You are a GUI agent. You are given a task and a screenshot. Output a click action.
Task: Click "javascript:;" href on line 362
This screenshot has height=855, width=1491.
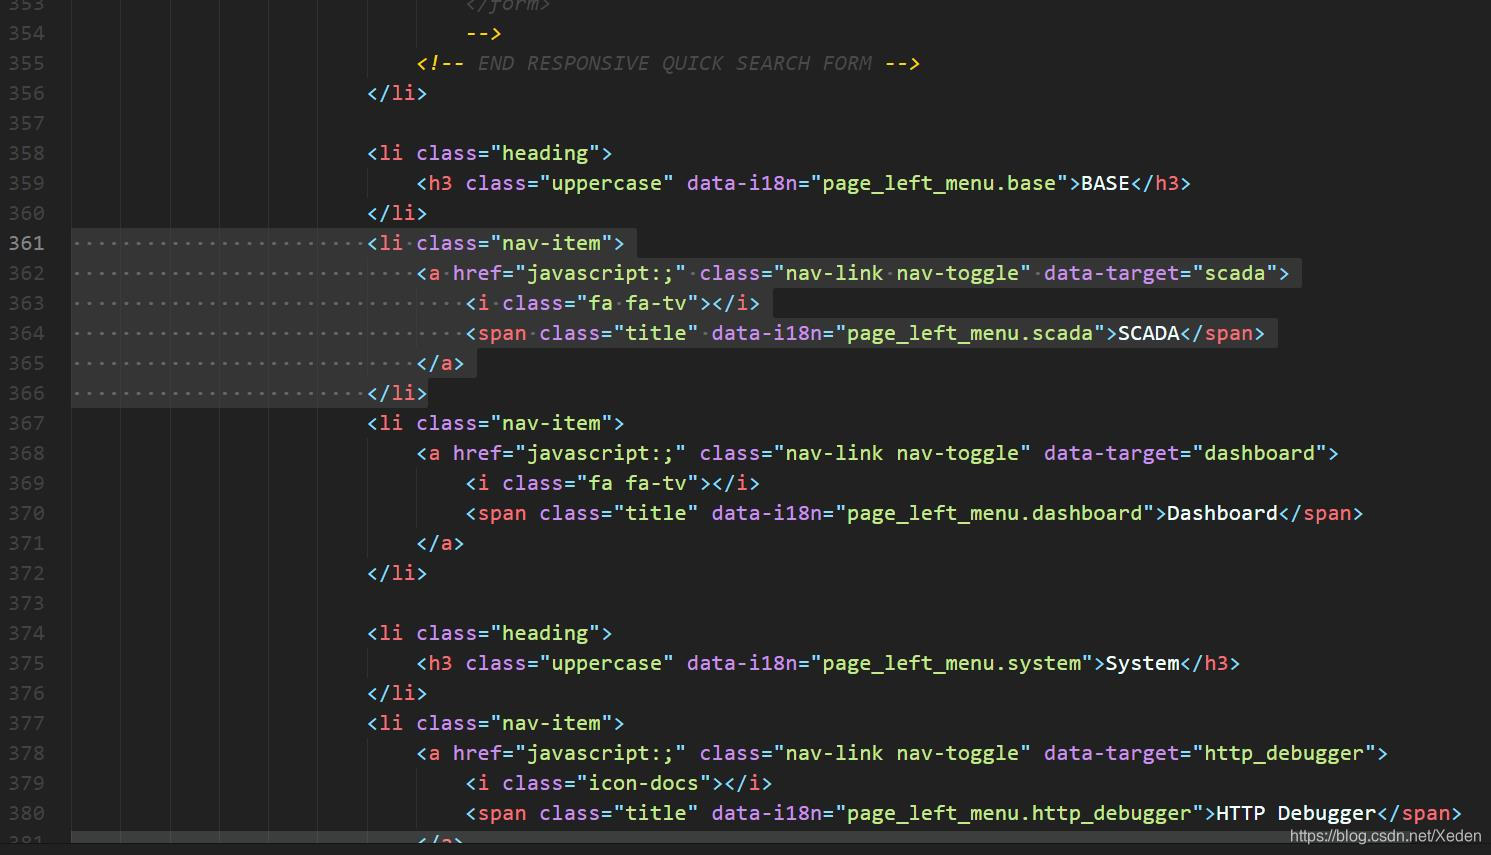point(601,273)
